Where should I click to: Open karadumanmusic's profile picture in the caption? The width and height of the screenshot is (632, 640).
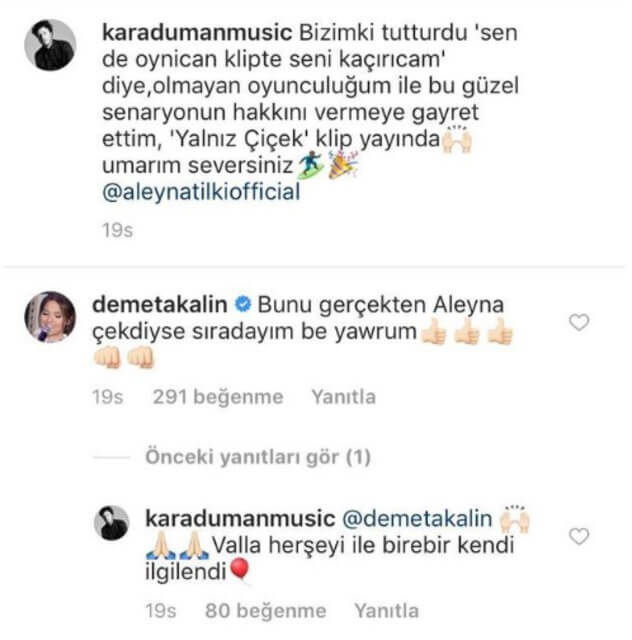coord(50,45)
